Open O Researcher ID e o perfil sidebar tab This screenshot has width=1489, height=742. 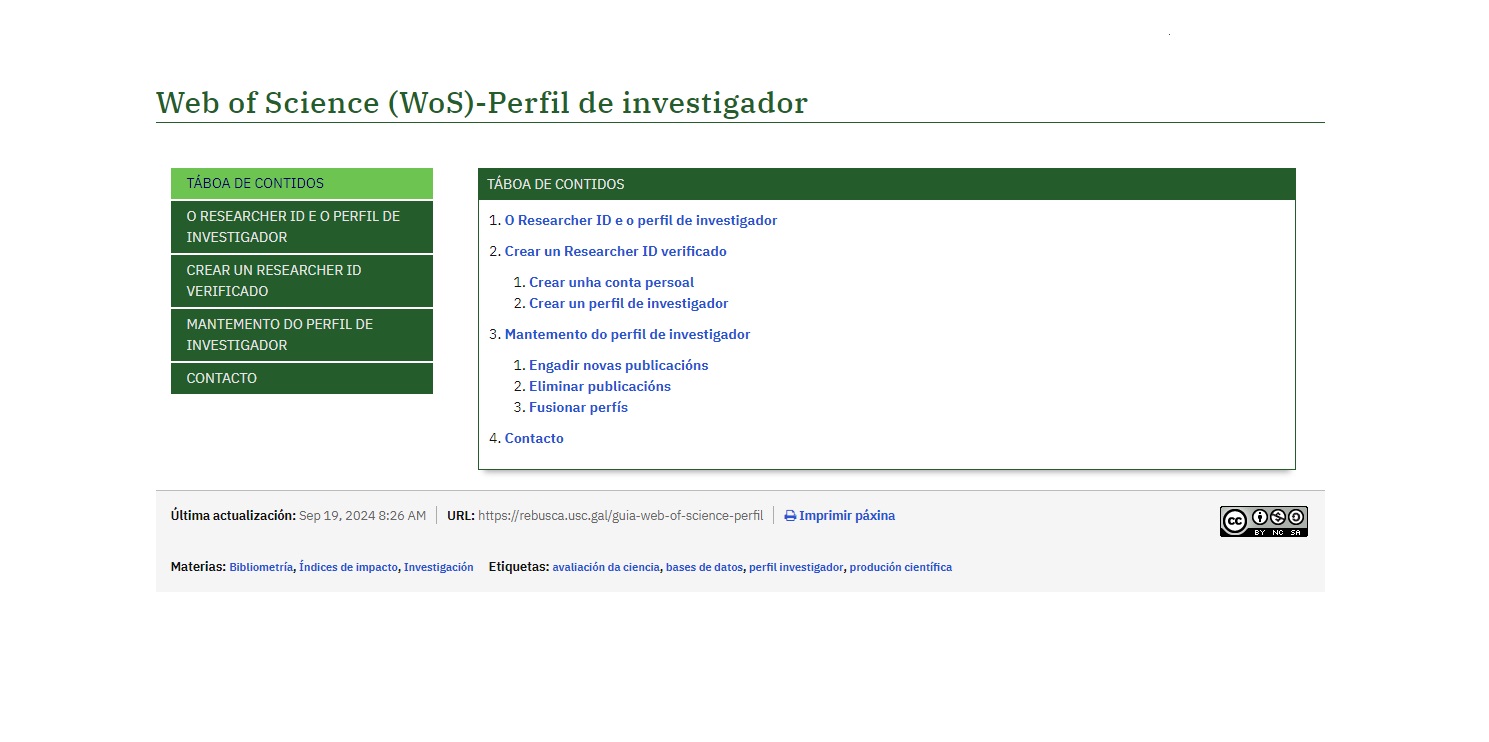[x=301, y=227]
